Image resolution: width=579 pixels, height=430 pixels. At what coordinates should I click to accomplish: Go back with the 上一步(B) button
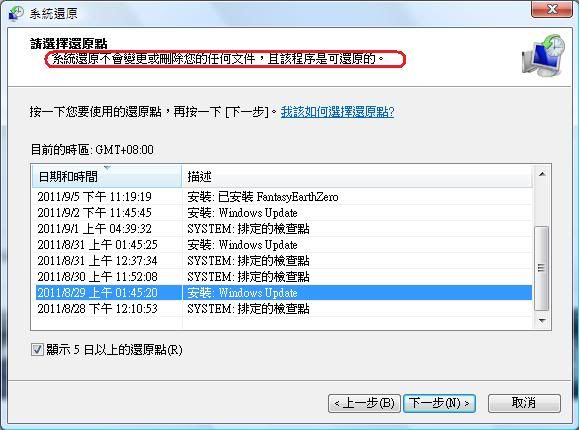pyautogui.click(x=364, y=403)
